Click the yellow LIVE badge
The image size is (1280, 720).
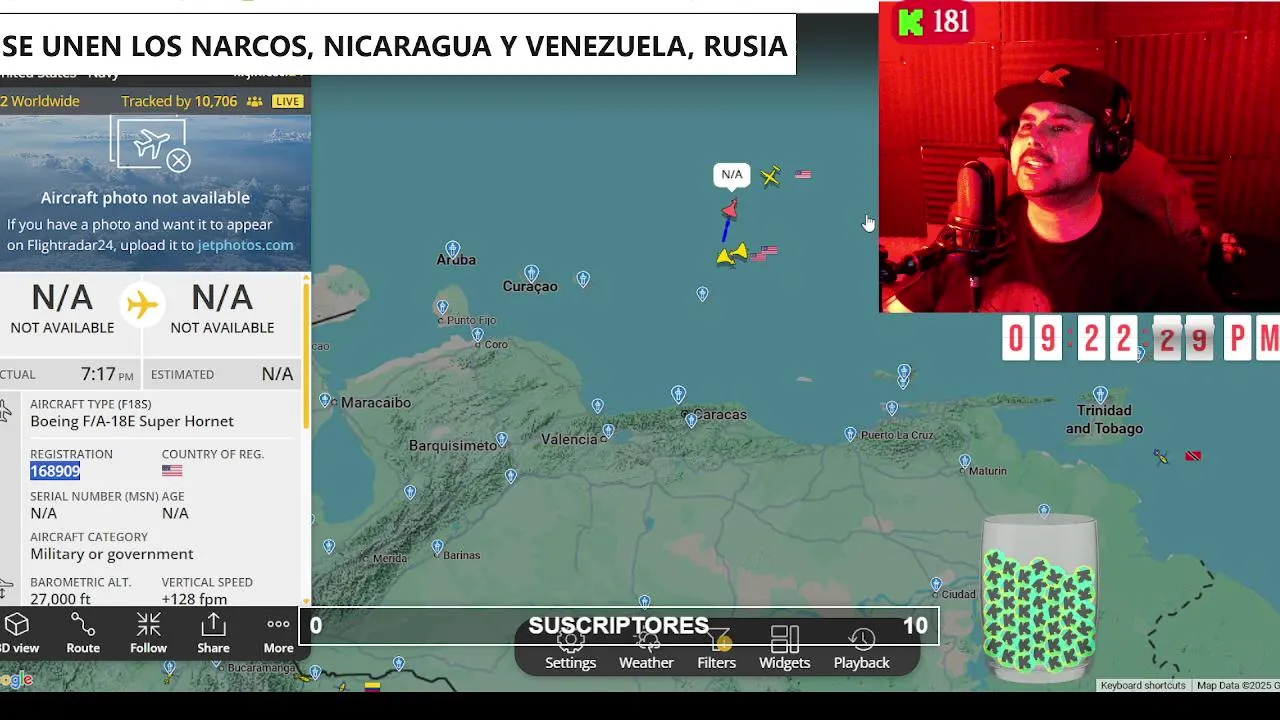(287, 101)
